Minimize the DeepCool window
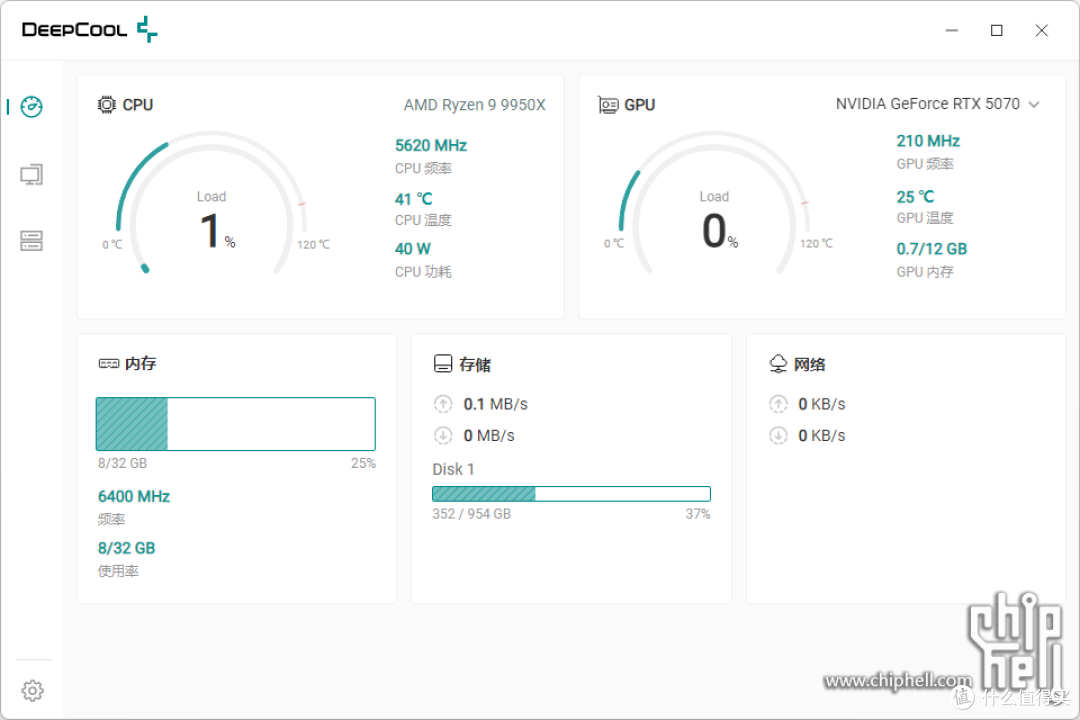Screen dimensions: 1080x720 (952, 30)
